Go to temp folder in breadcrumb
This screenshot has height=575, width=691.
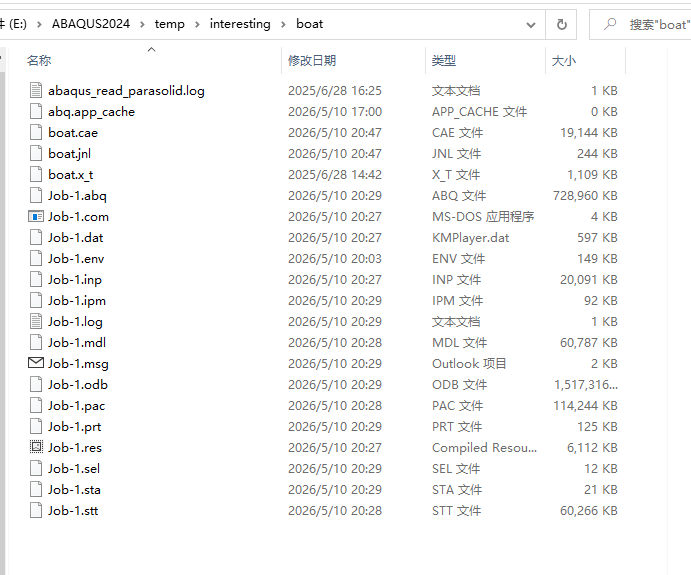170,24
